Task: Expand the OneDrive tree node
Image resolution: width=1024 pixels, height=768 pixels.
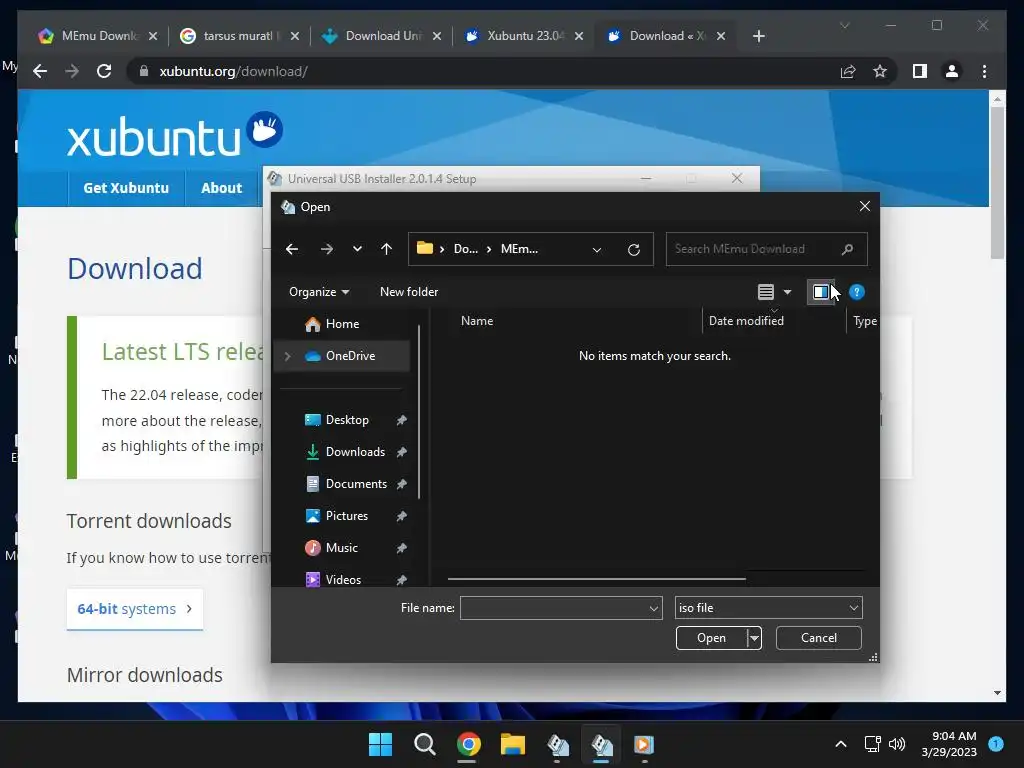Action: [287, 356]
